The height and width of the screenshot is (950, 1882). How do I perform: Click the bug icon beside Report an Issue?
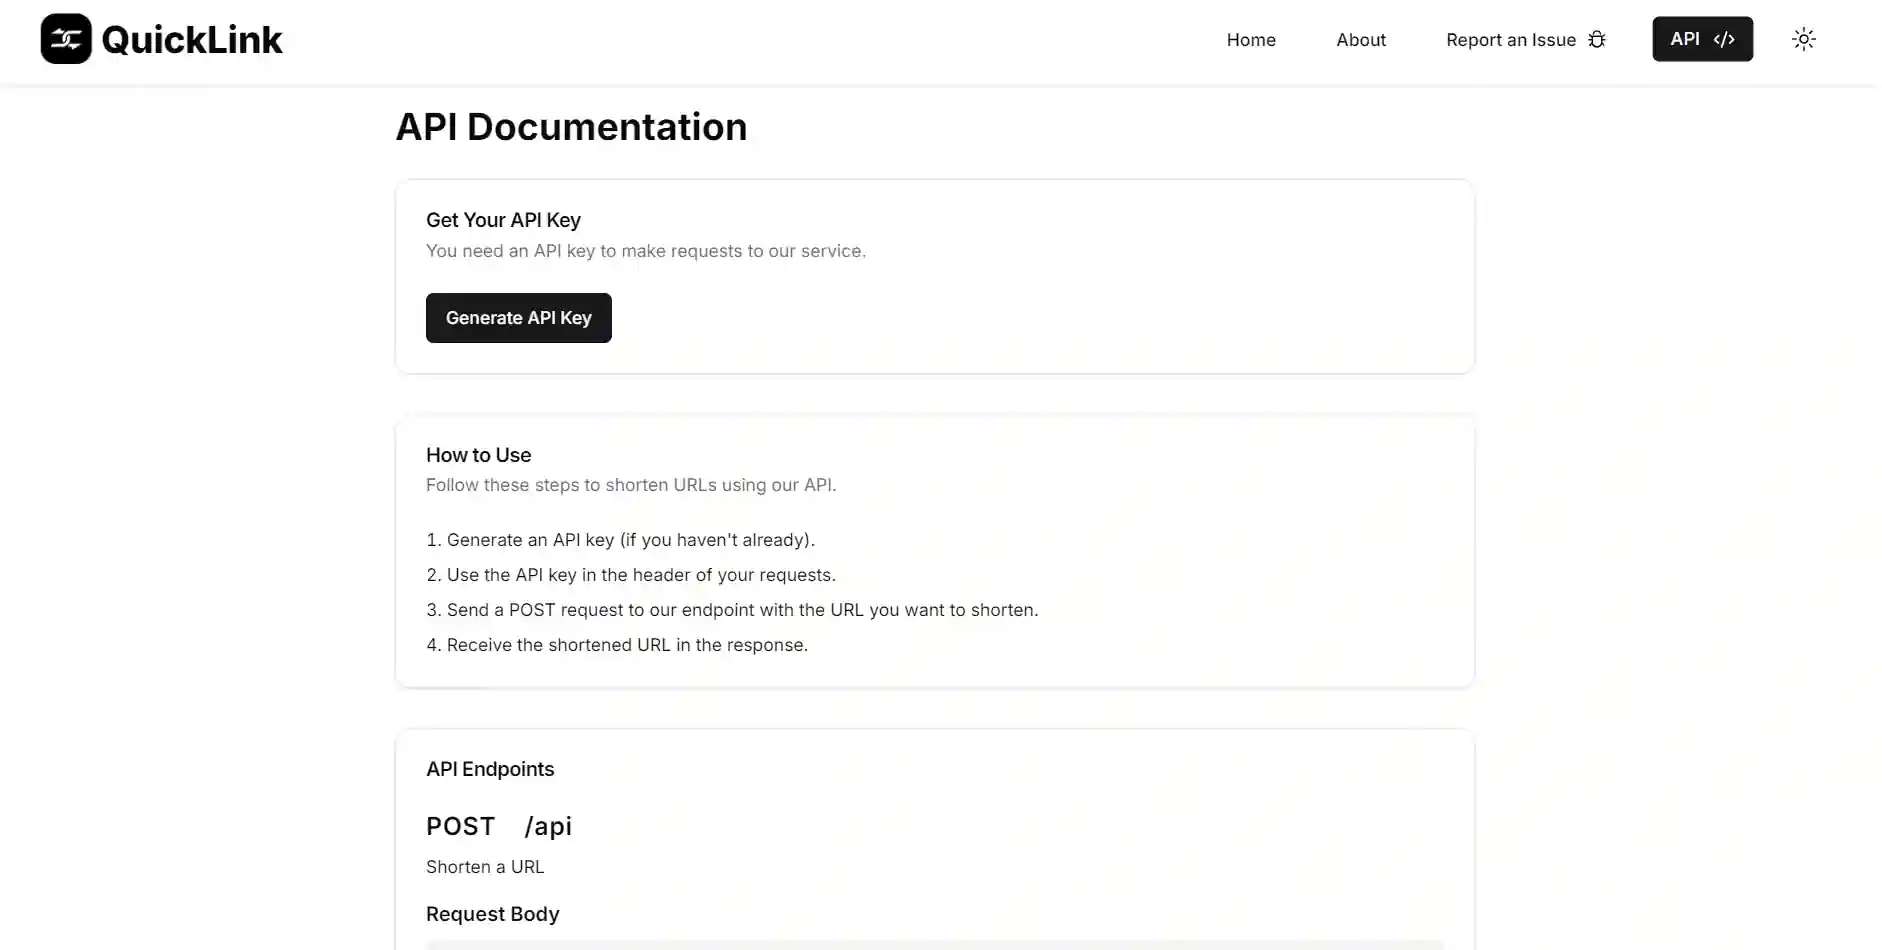tap(1597, 39)
